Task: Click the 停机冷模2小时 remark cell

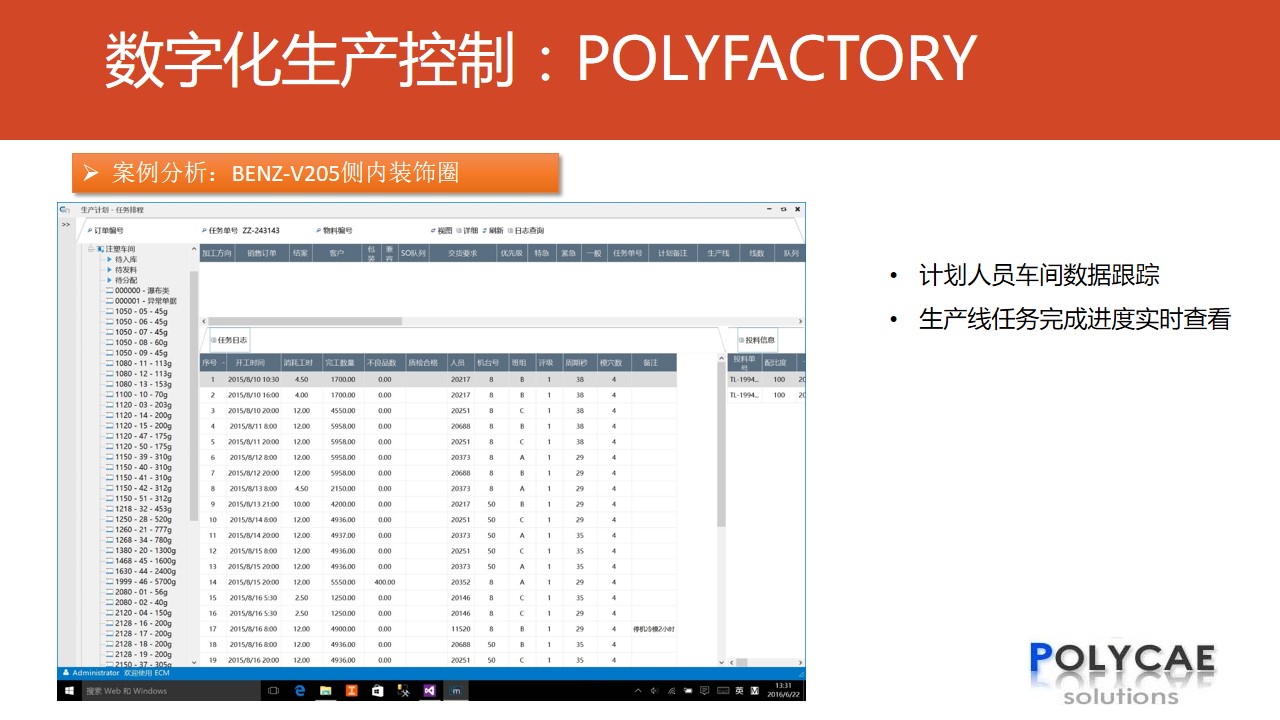Action: pyautogui.click(x=654, y=629)
